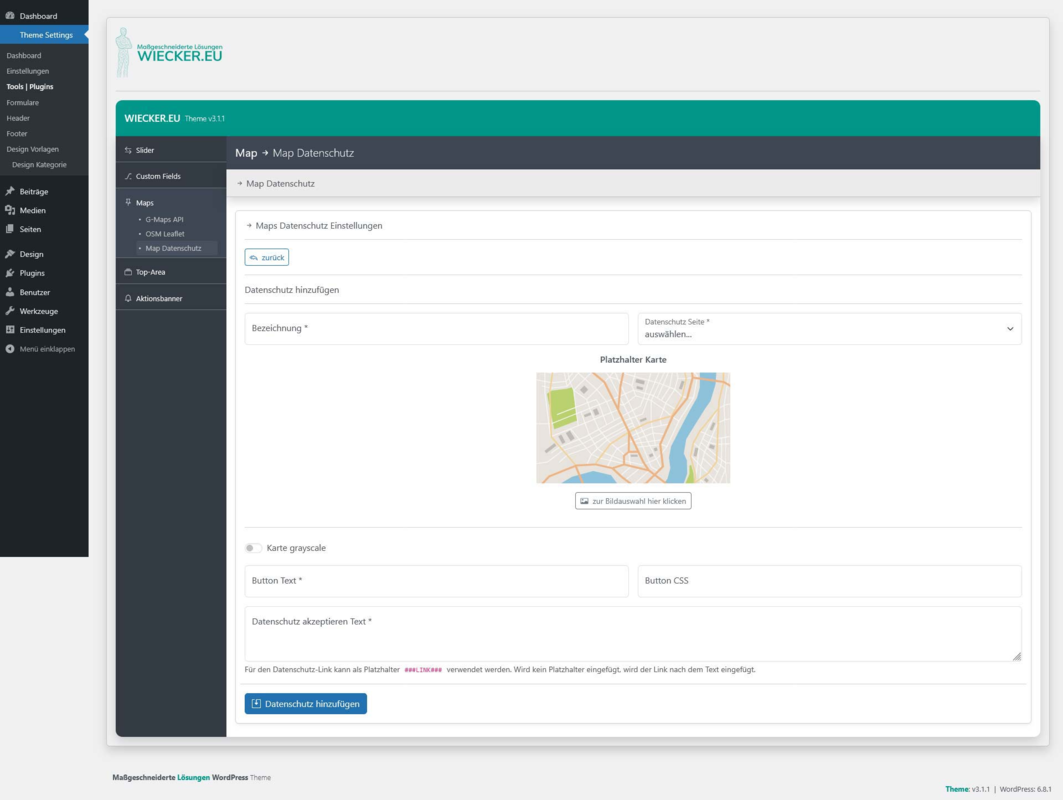Open Plugins using its plug icon

click(x=10, y=273)
